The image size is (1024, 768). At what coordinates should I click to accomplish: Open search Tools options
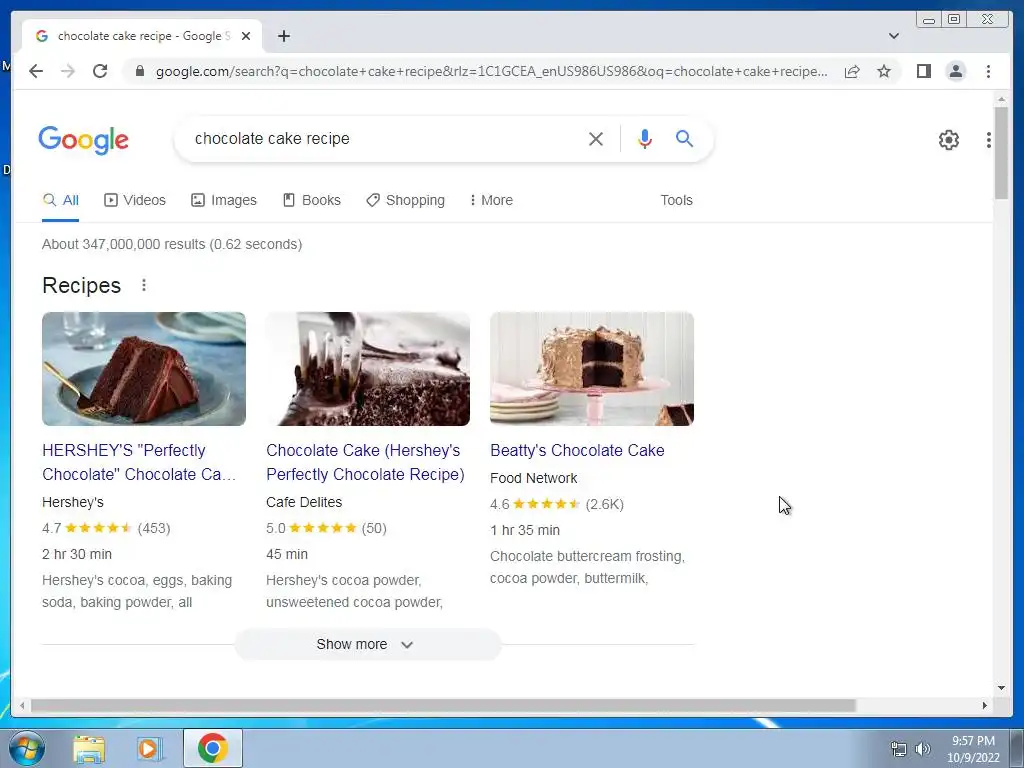676,200
